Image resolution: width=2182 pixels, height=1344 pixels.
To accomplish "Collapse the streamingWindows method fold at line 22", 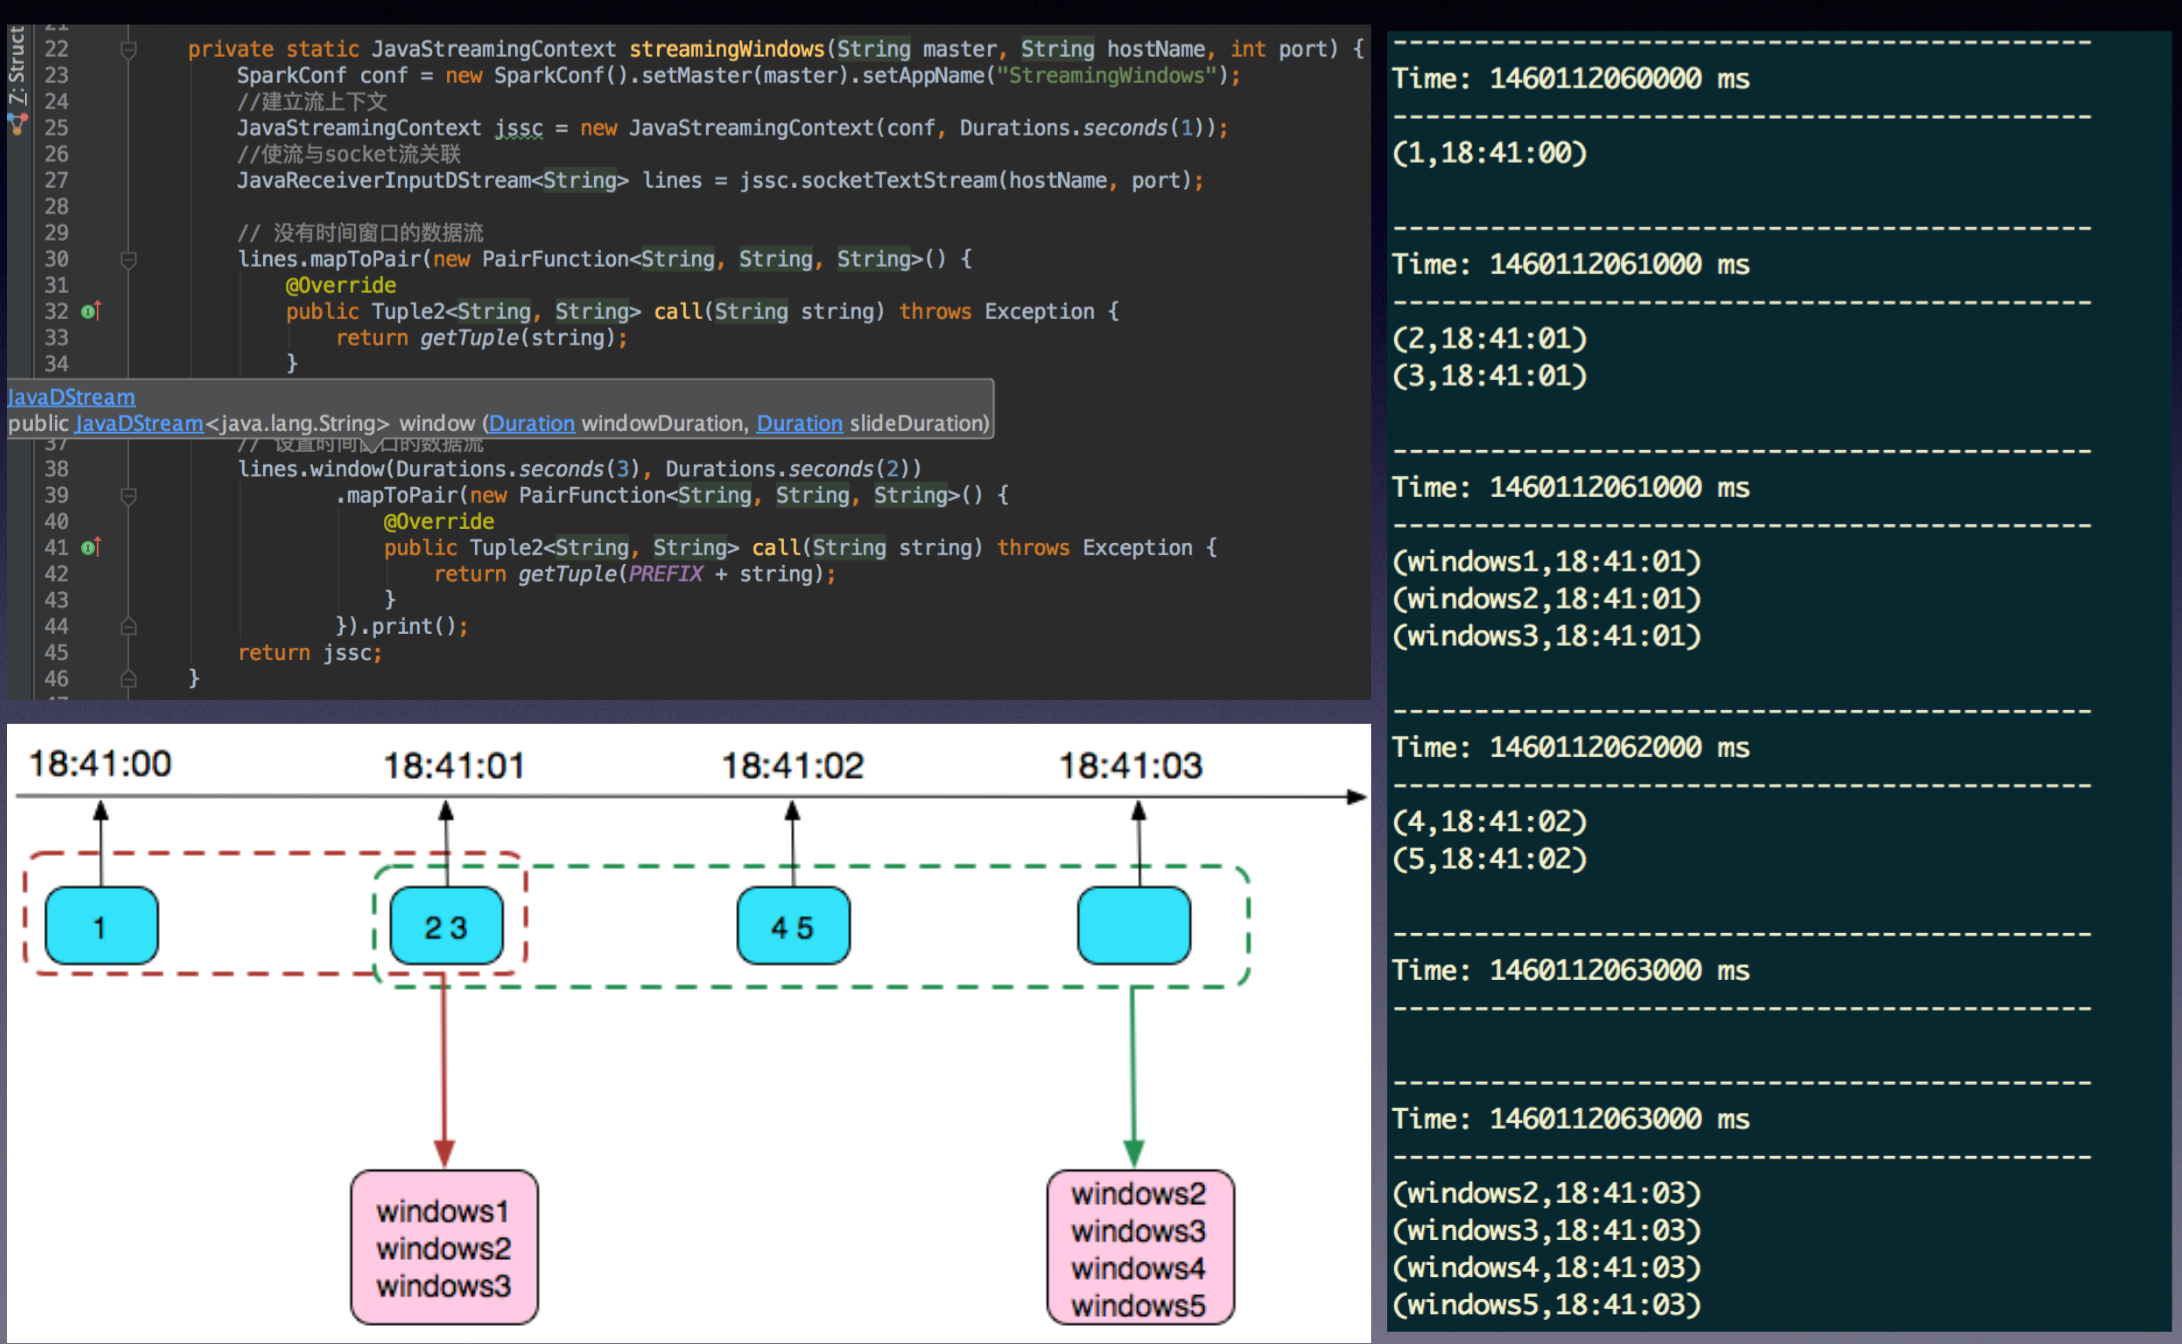I will pos(128,49).
